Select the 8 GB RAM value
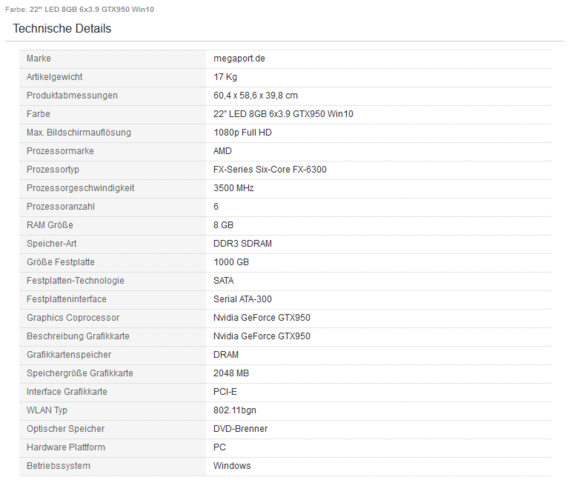The image size is (581, 480). 223,225
